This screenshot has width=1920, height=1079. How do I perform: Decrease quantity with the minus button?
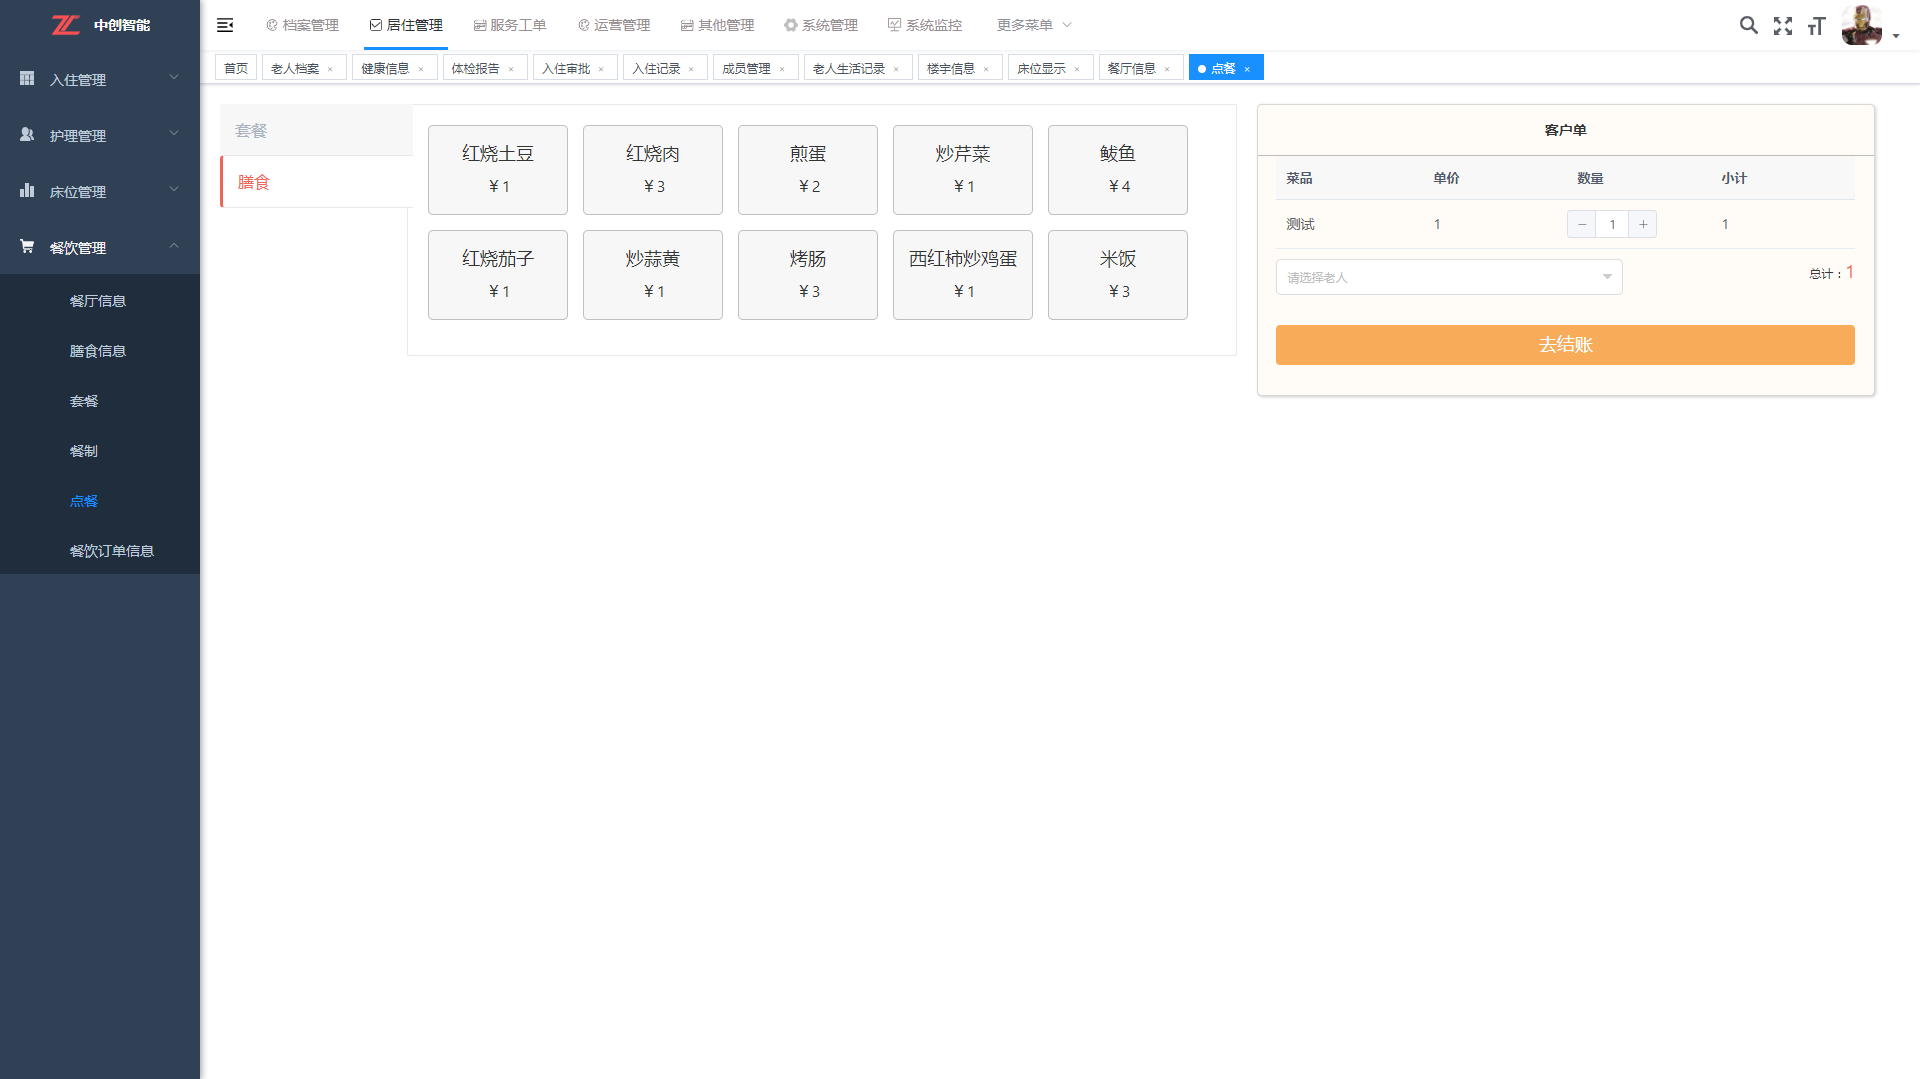click(x=1581, y=224)
